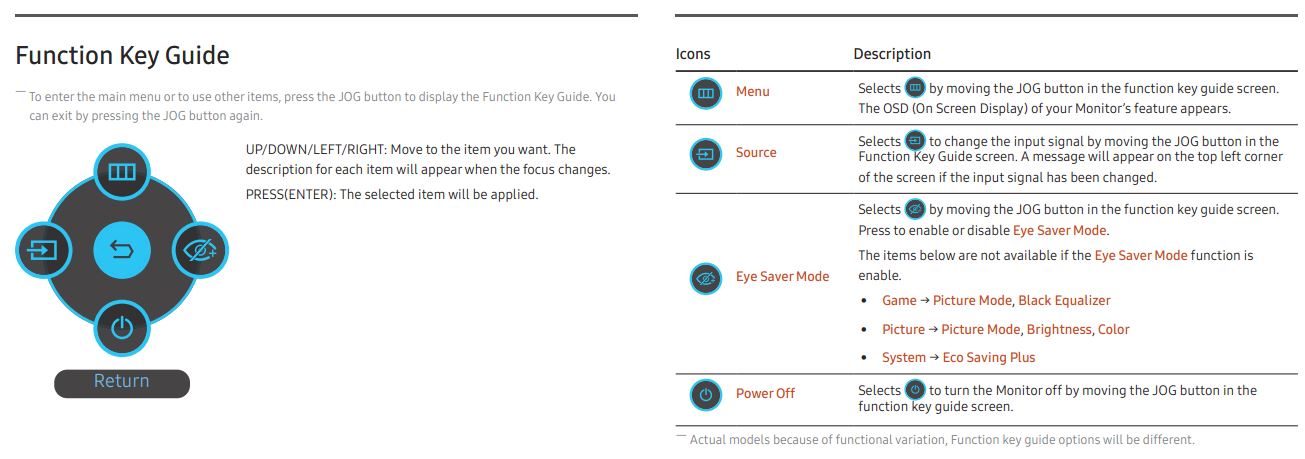The image size is (1305, 459).
Task: Toggle the Eye Saver icon in the diagram
Action: (x=201, y=248)
